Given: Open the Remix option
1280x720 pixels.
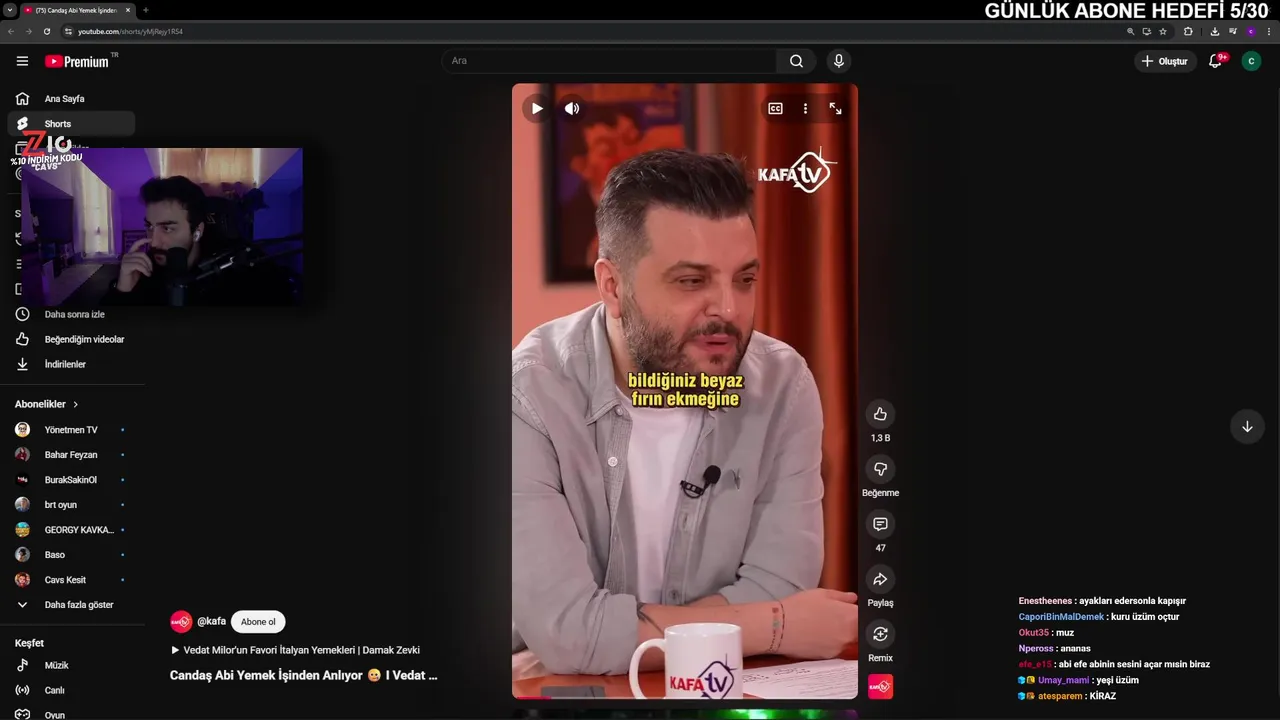Looking at the screenshot, I should click(x=880, y=634).
